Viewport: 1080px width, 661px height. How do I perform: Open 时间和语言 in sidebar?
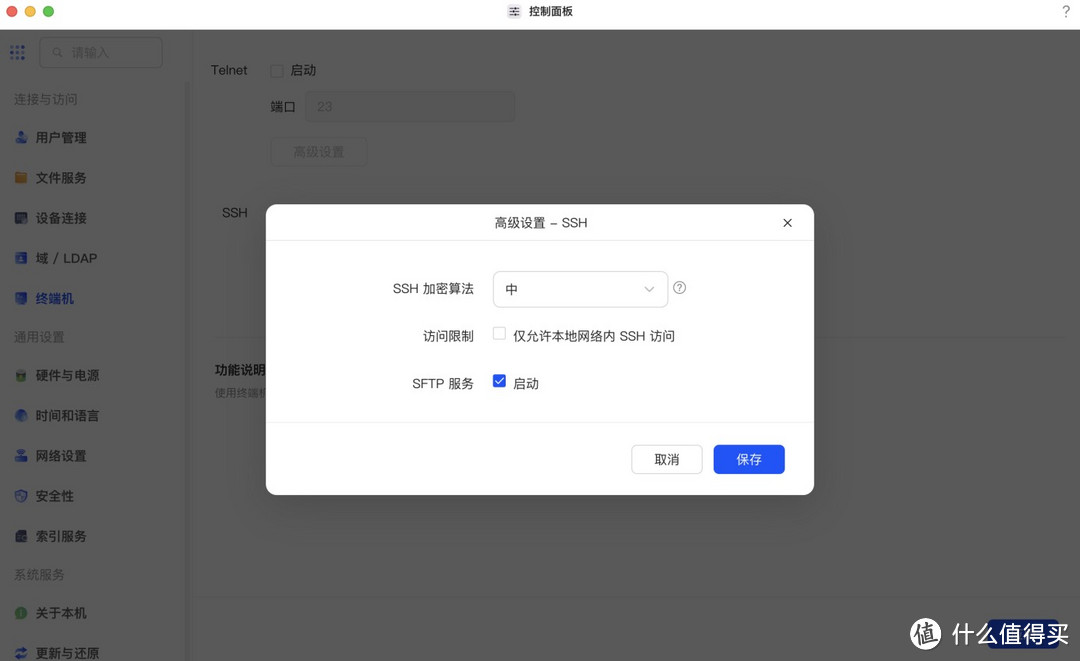68,415
